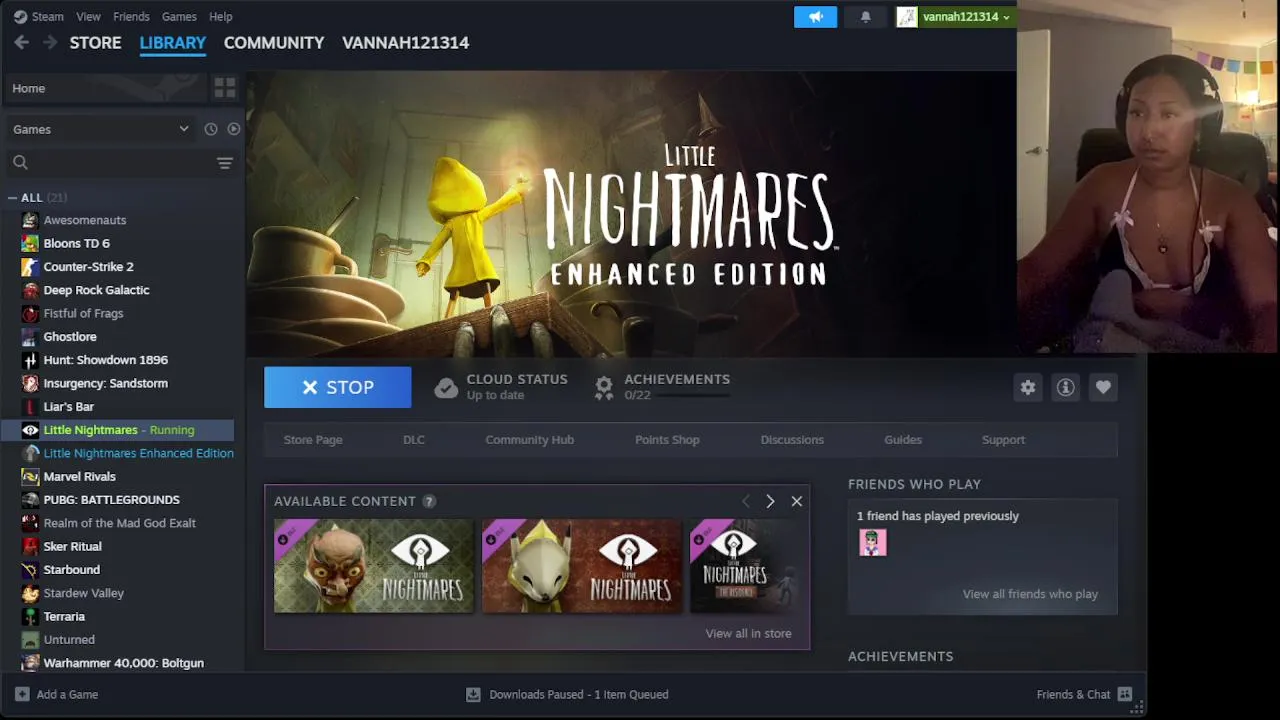Select PUBG: BATTLEGROUNDS game icon

coord(30,500)
